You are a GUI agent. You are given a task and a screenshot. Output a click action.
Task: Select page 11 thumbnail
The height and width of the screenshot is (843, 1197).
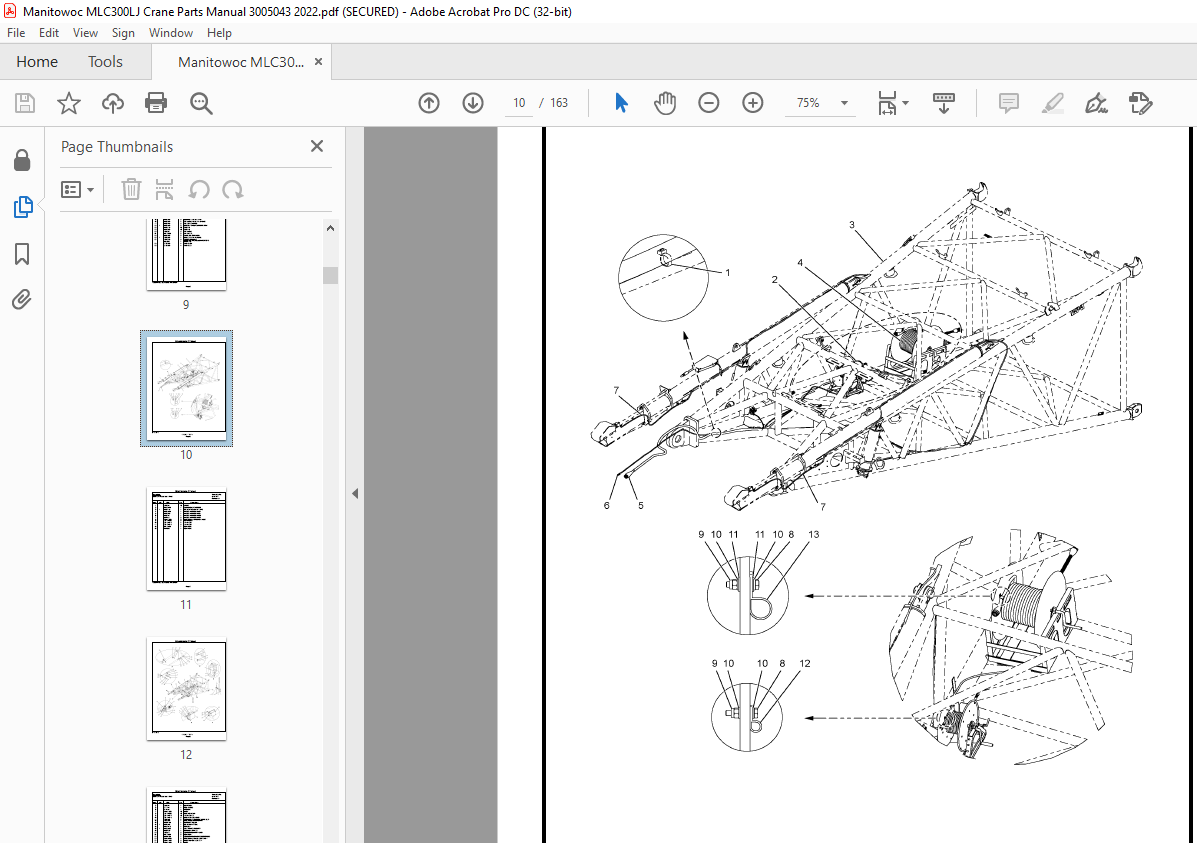186,538
